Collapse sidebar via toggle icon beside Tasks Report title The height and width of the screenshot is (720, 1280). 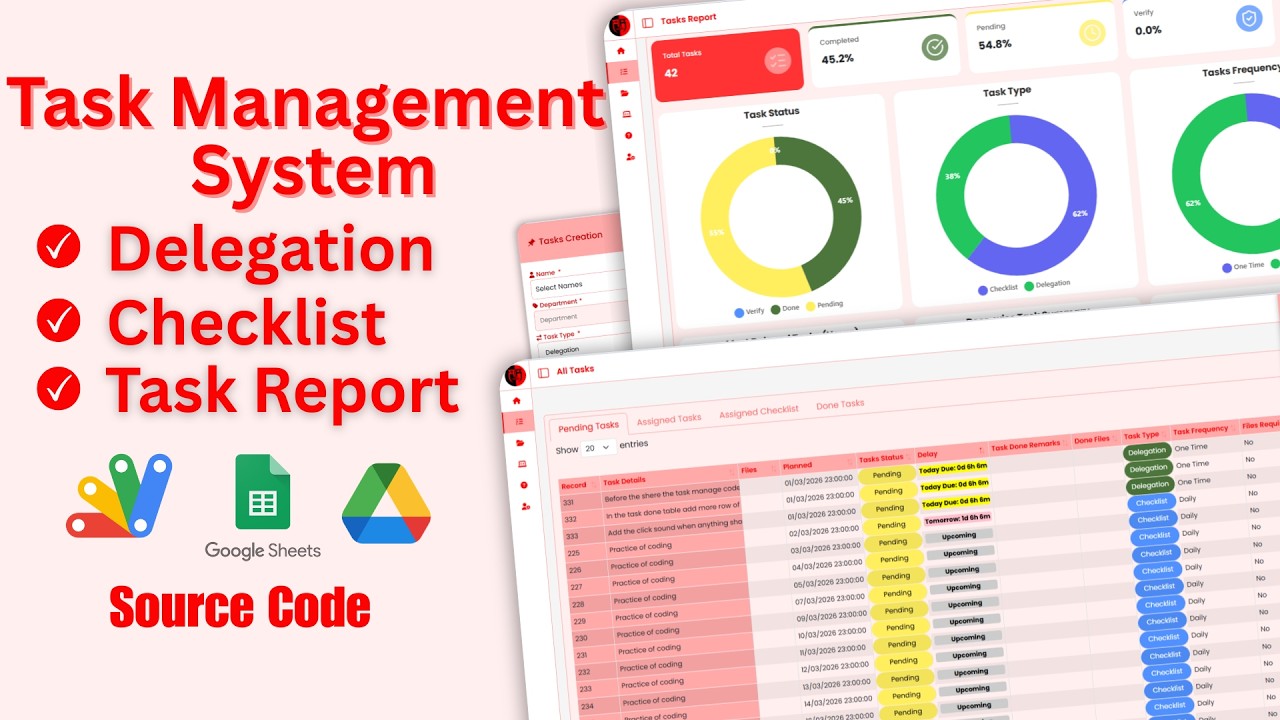[x=647, y=22]
